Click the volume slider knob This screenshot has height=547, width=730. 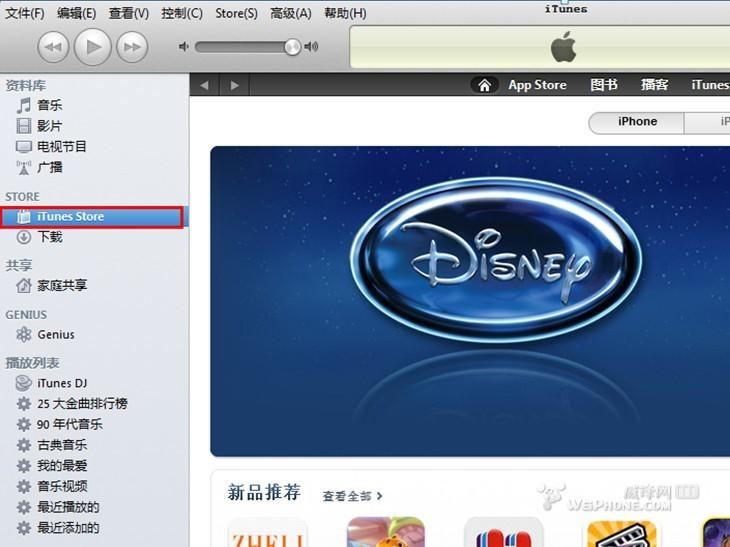(292, 47)
